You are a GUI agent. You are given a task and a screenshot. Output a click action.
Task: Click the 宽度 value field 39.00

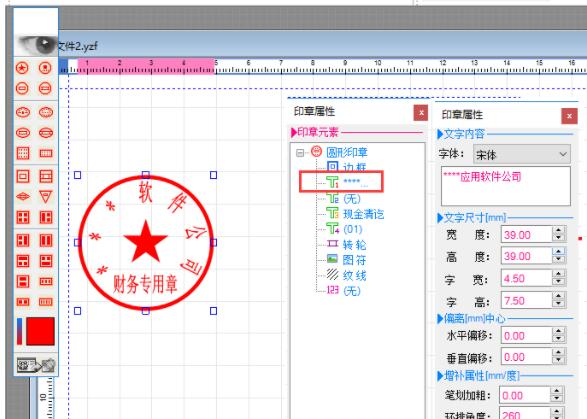[x=526, y=235]
